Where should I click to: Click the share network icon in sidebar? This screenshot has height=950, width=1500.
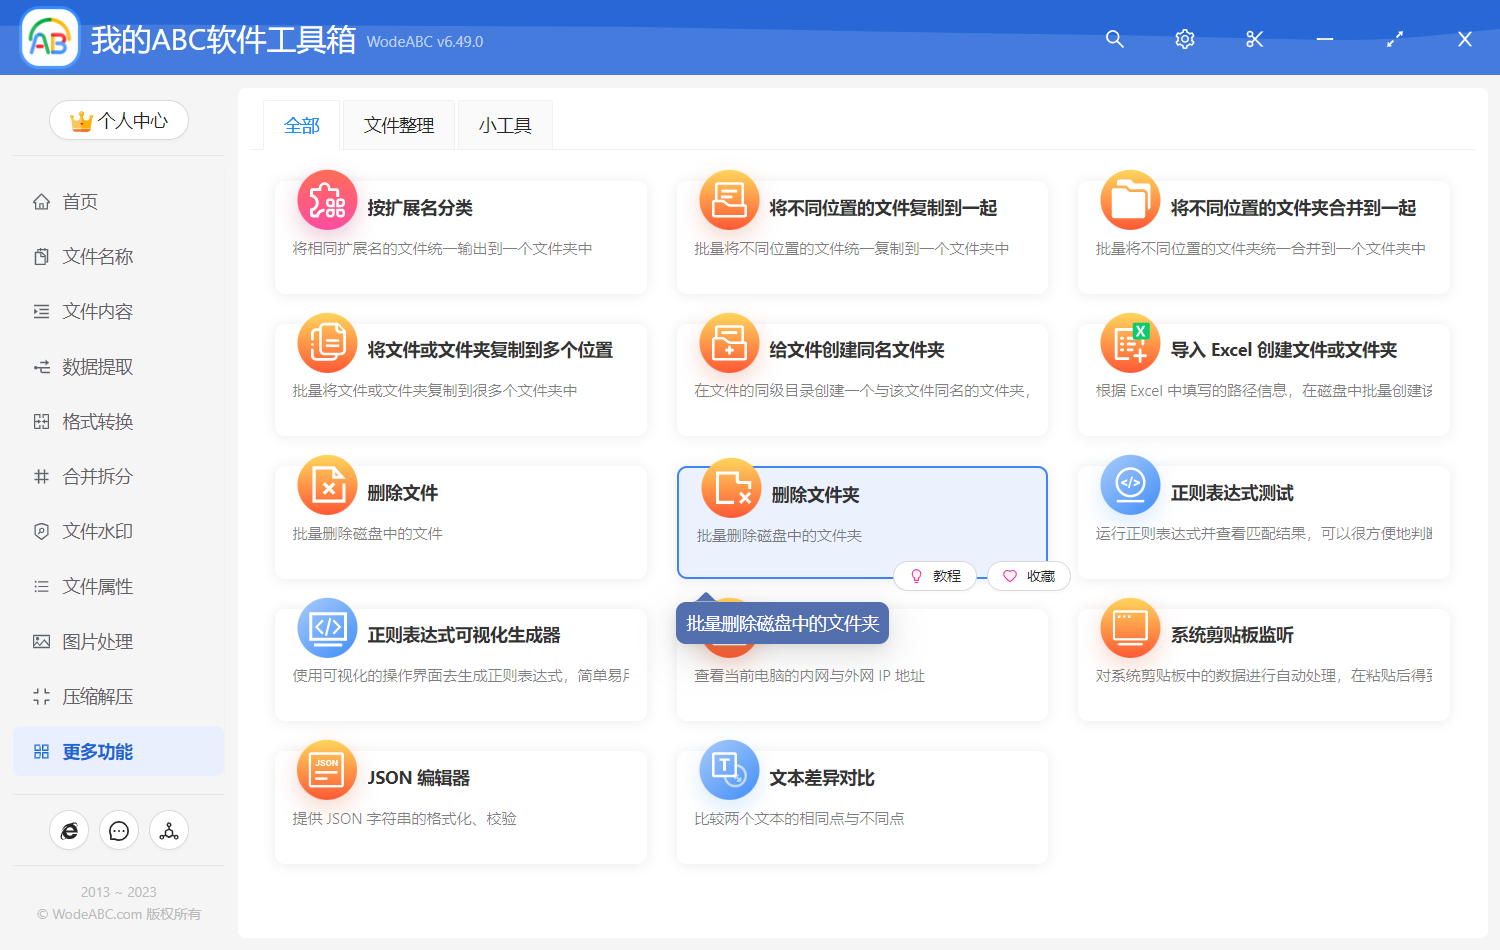click(169, 831)
